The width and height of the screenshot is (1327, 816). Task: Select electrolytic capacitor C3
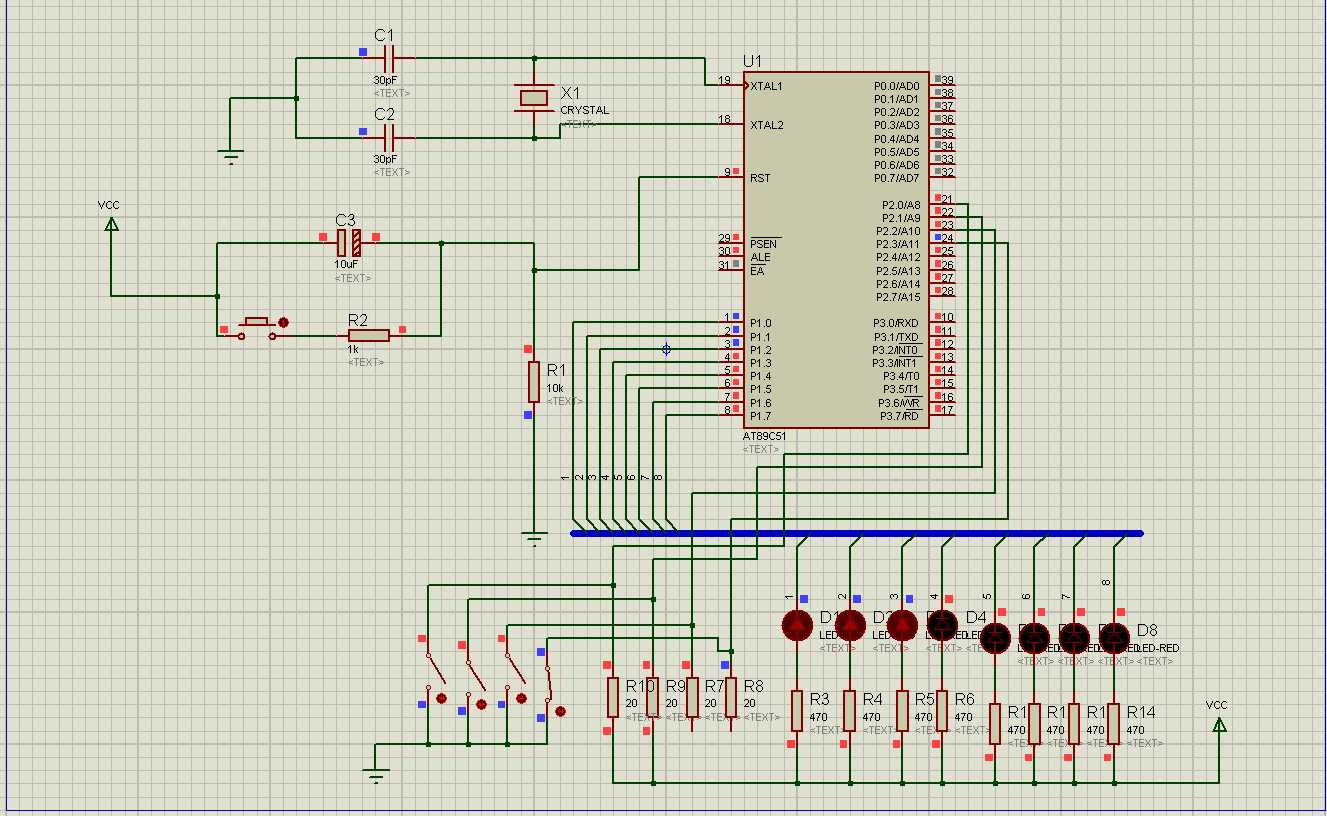click(349, 242)
